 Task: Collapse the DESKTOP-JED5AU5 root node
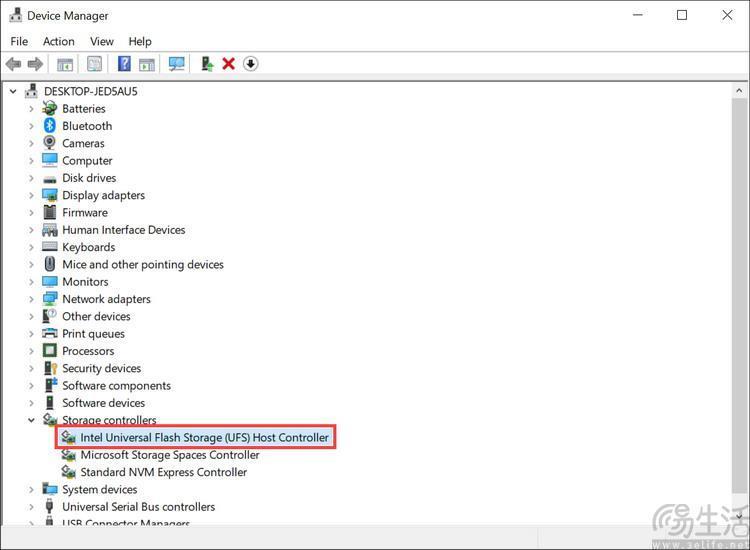tap(13, 91)
